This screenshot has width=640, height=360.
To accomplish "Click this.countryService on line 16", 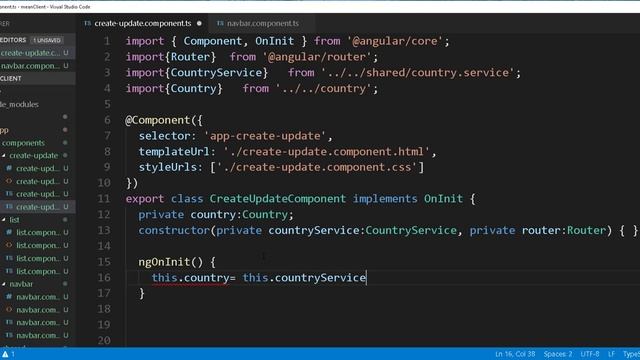I will 304,278.
